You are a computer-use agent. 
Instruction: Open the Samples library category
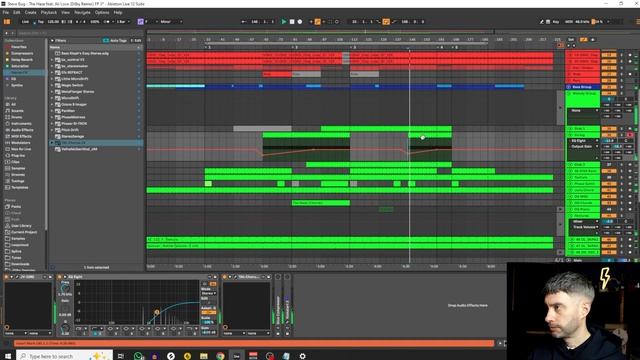[18, 168]
